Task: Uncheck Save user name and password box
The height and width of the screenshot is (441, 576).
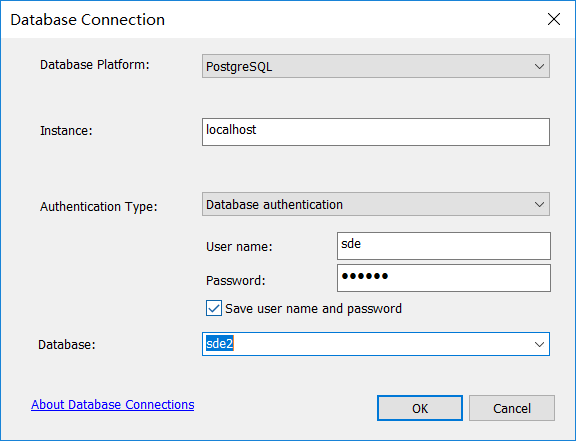Action: pyautogui.click(x=214, y=308)
